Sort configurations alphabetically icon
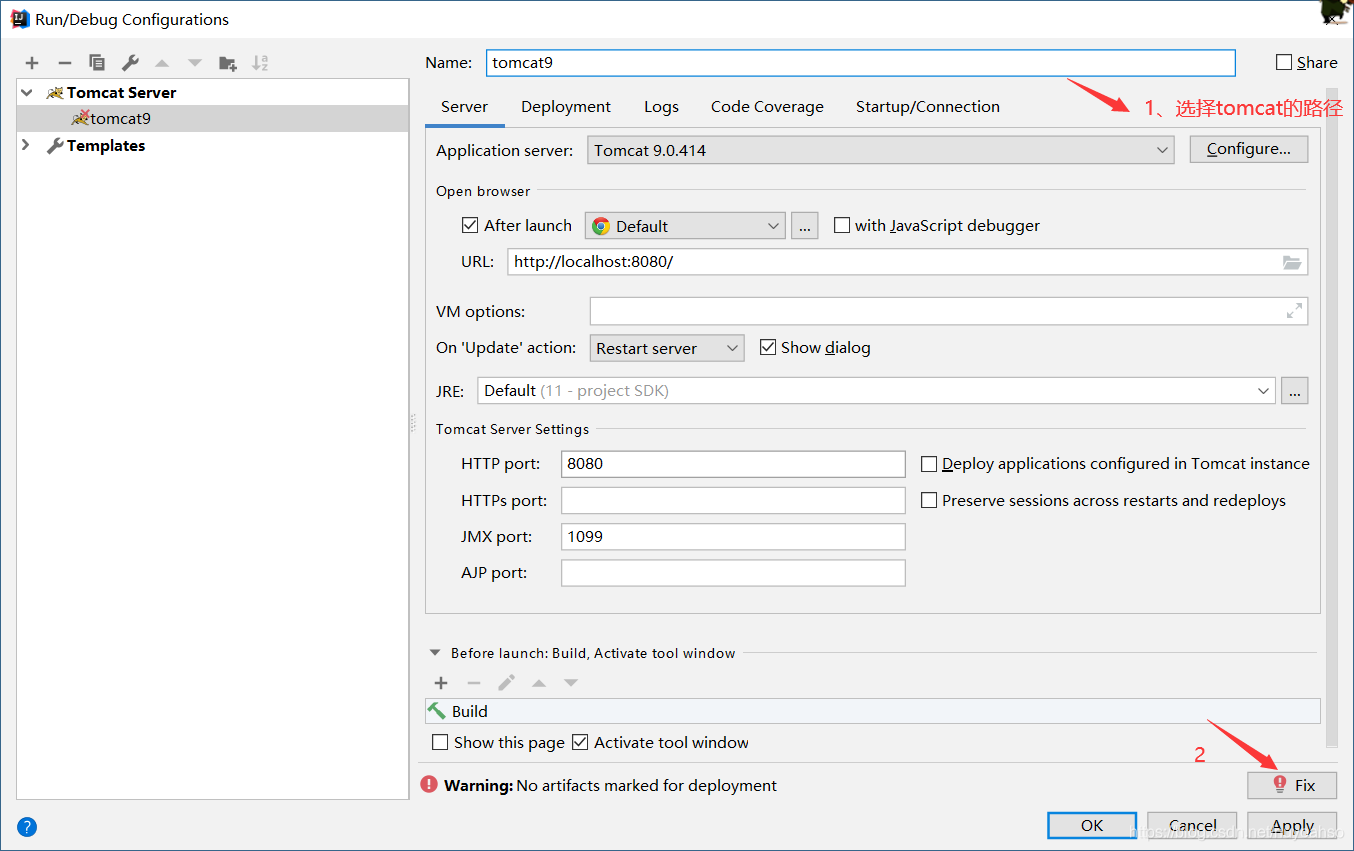This screenshot has width=1354, height=851. tap(260, 63)
